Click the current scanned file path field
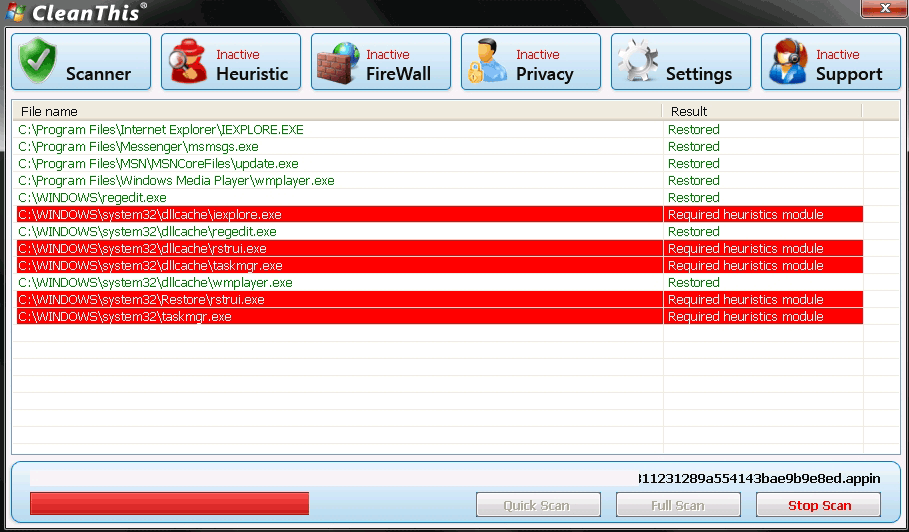 (x=455, y=479)
